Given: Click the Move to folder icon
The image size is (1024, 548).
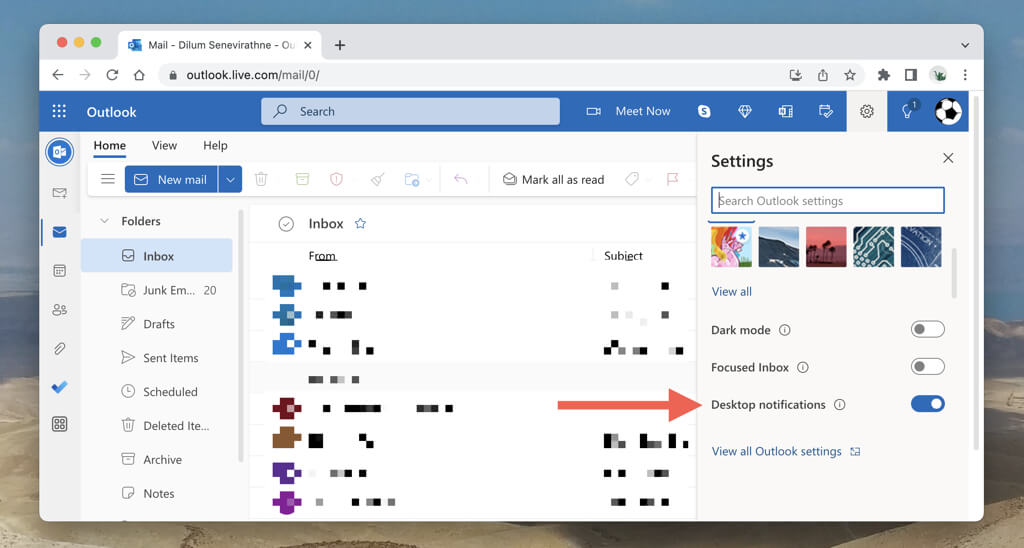Looking at the screenshot, I should [x=411, y=179].
